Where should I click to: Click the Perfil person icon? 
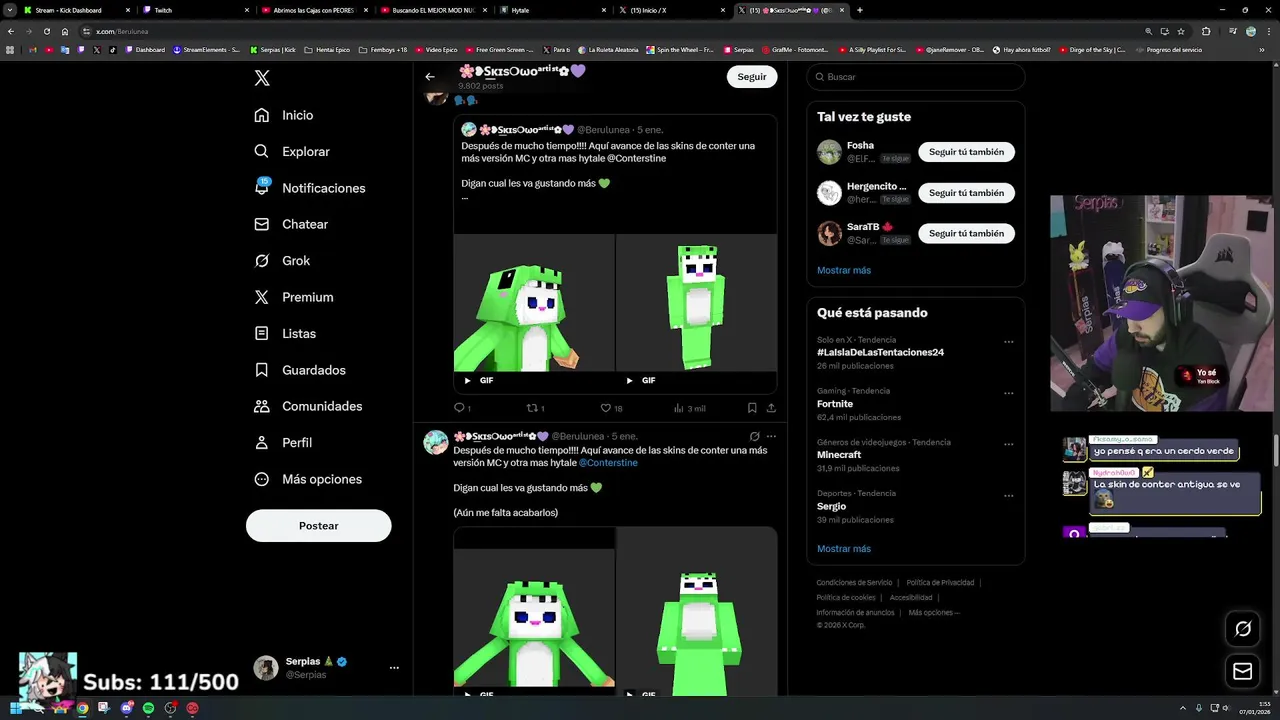point(262,442)
